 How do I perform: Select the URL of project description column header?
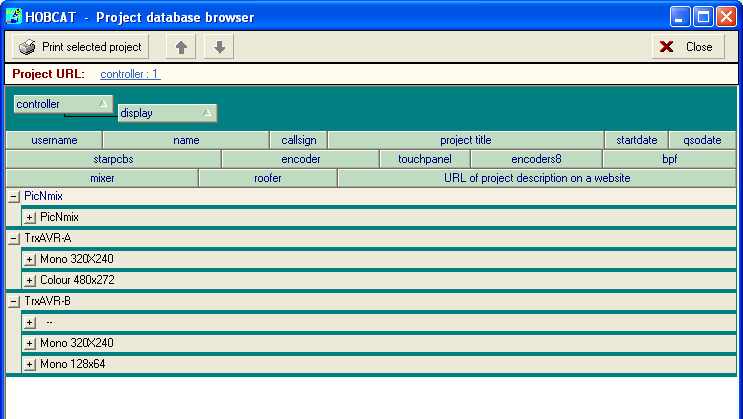[x=537, y=178]
